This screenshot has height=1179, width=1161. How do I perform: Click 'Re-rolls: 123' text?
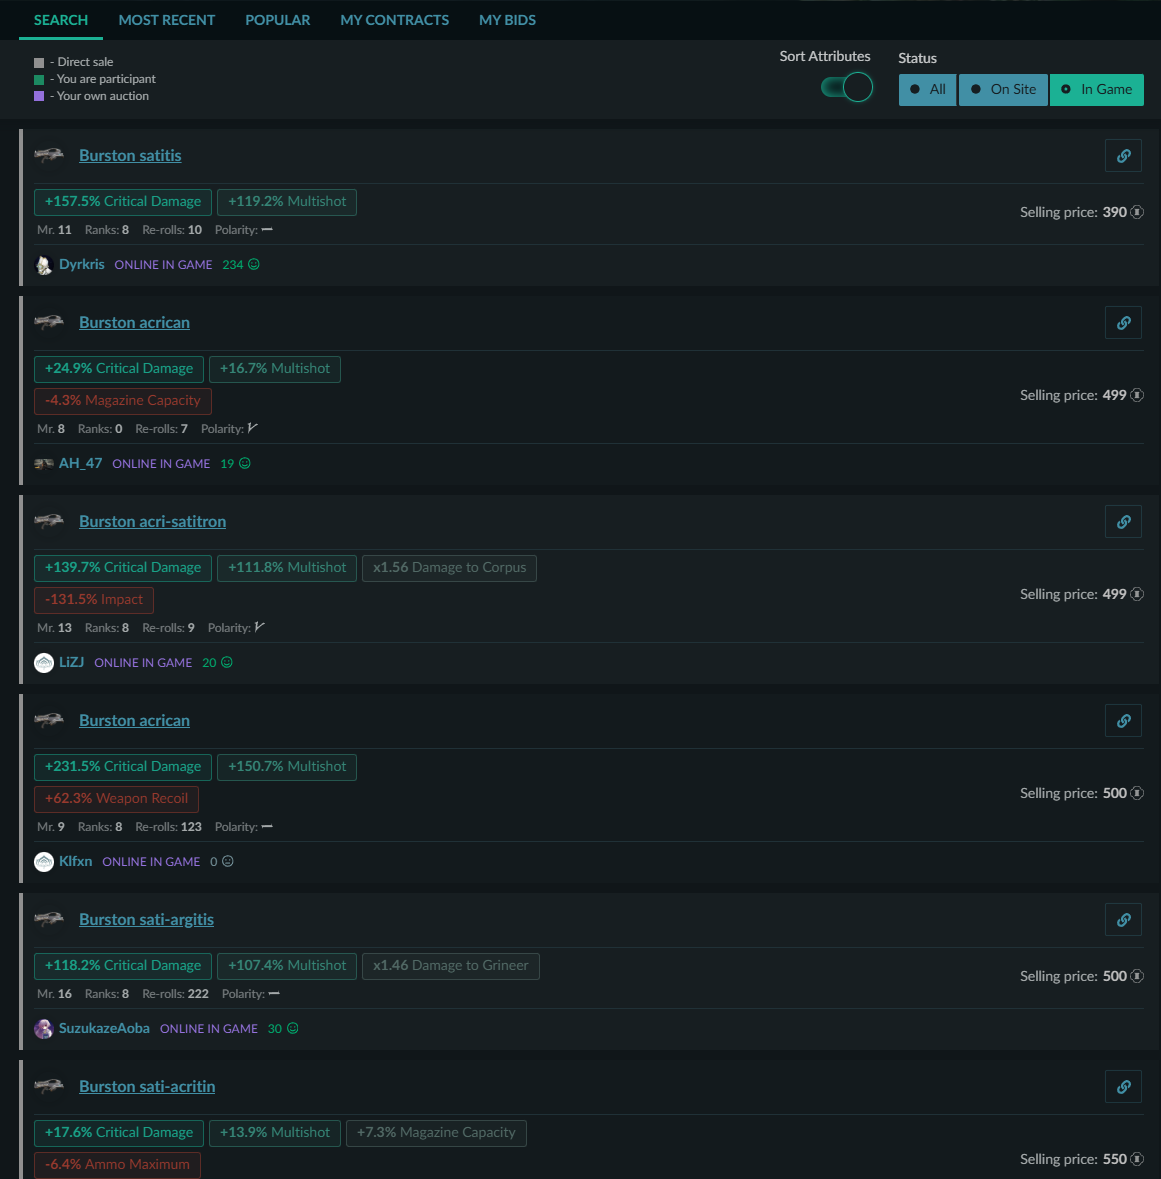point(168,827)
